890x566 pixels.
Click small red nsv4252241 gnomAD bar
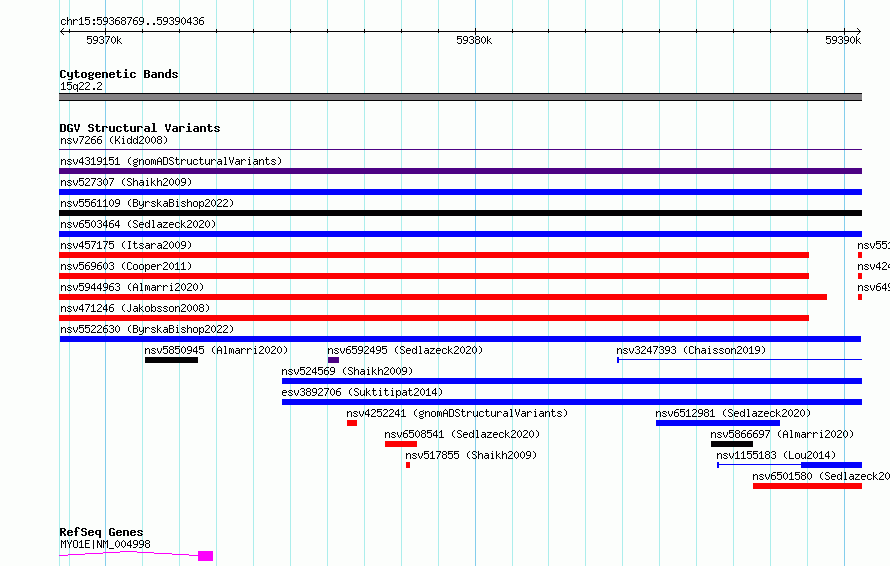coord(352,423)
